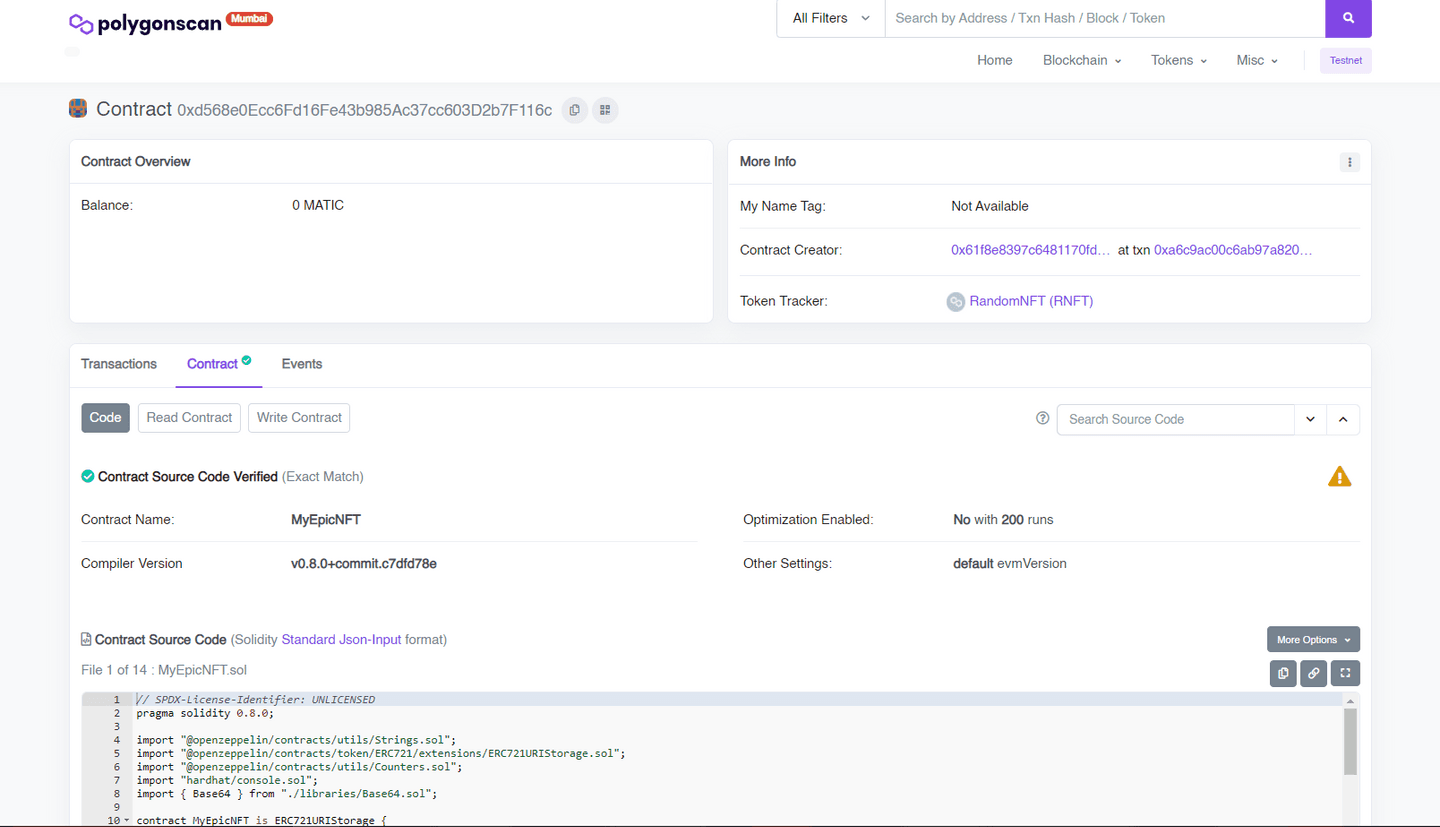This screenshot has height=827, width=1440.
Task: Click the Testnet button
Action: (x=1345, y=60)
